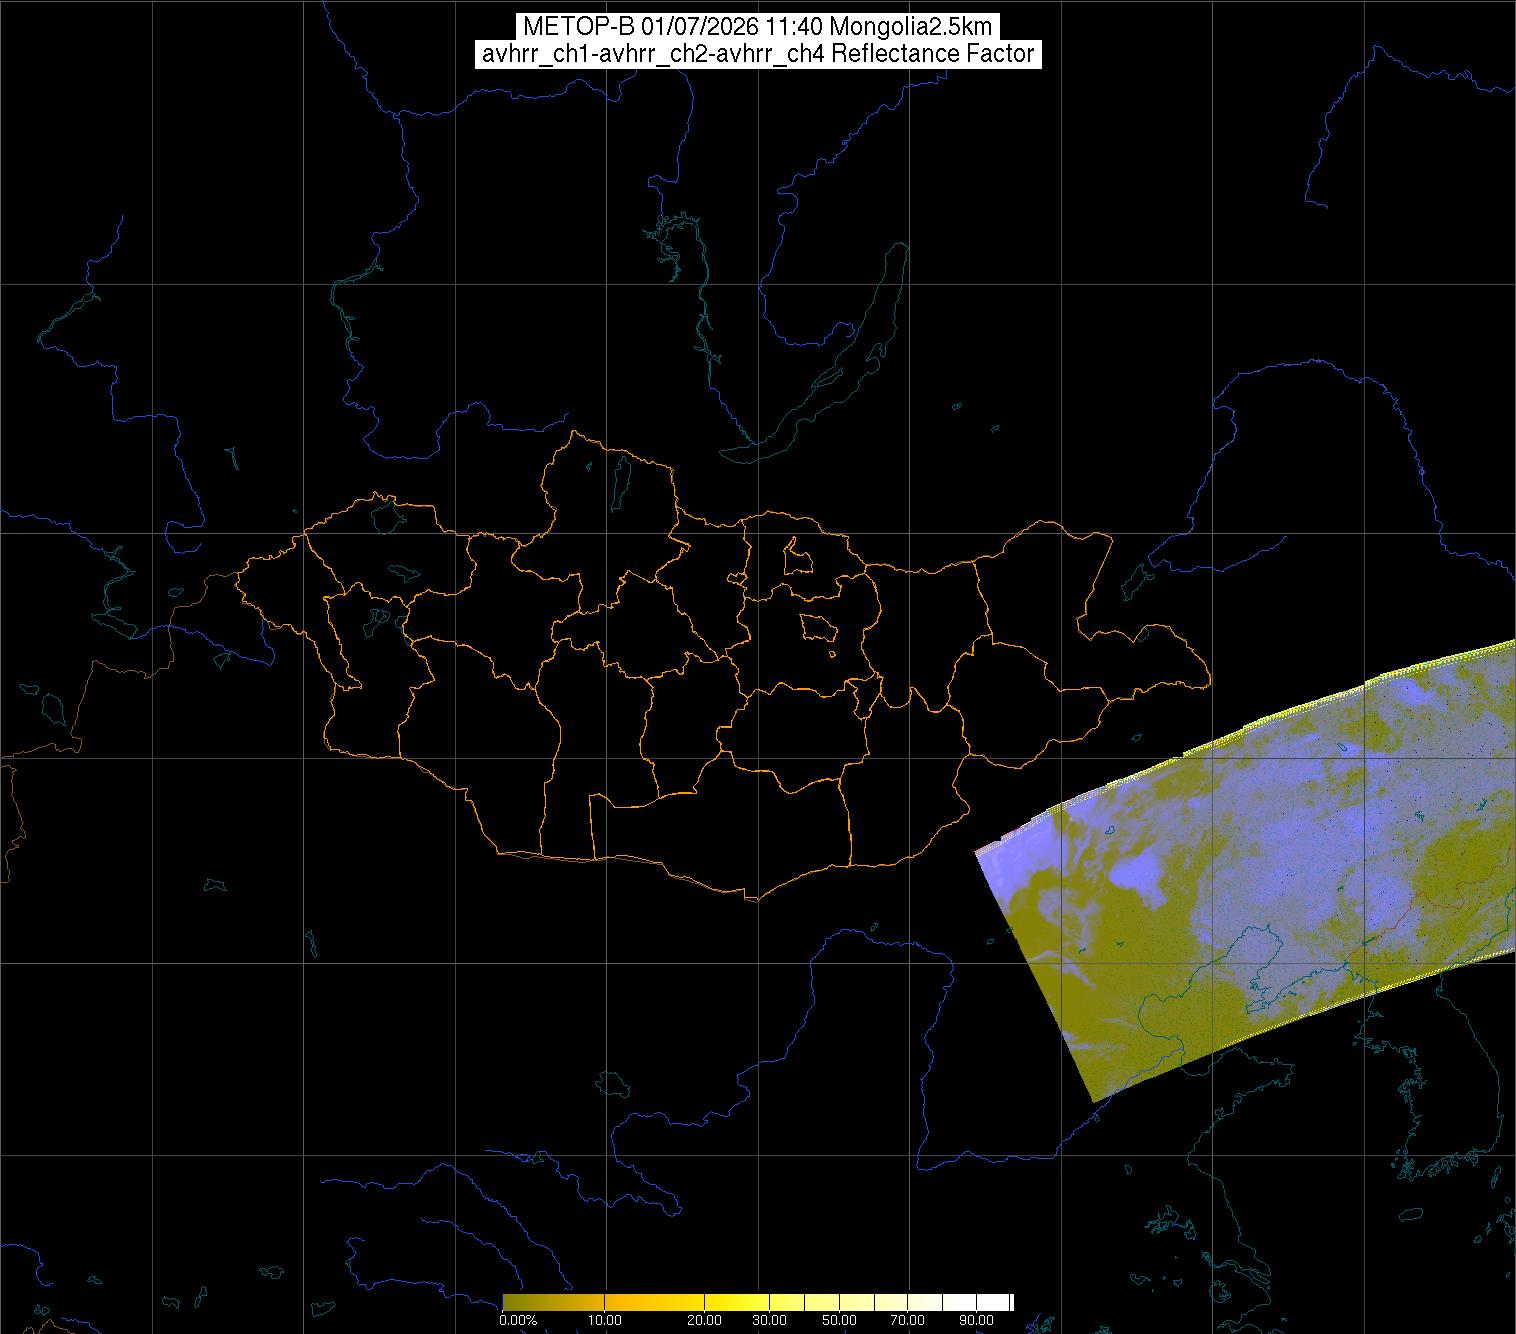Click the title 'METOP-B 01/07/2026 11:40 Mongolia2.5km'
Screen dimensions: 1516x1334
coord(757,27)
